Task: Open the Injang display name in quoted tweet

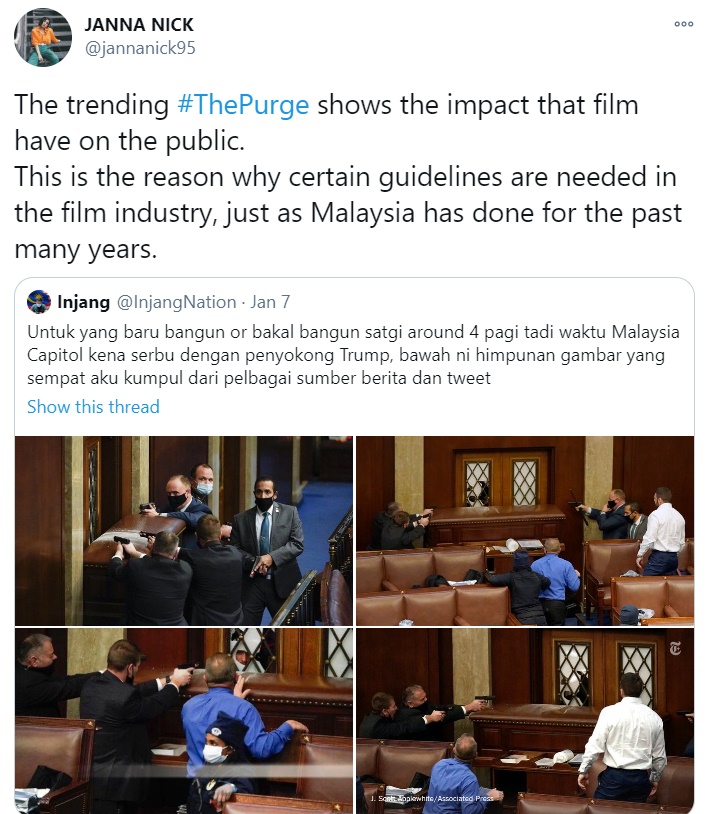Action: point(84,302)
